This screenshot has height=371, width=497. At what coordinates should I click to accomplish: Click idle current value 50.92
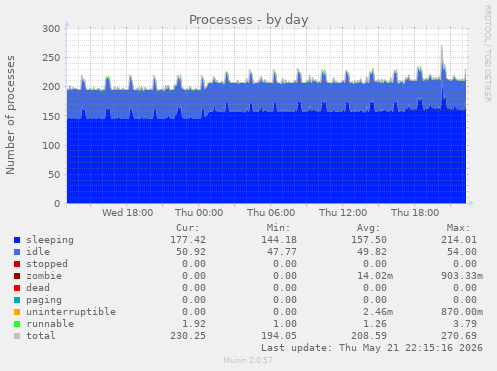(191, 252)
